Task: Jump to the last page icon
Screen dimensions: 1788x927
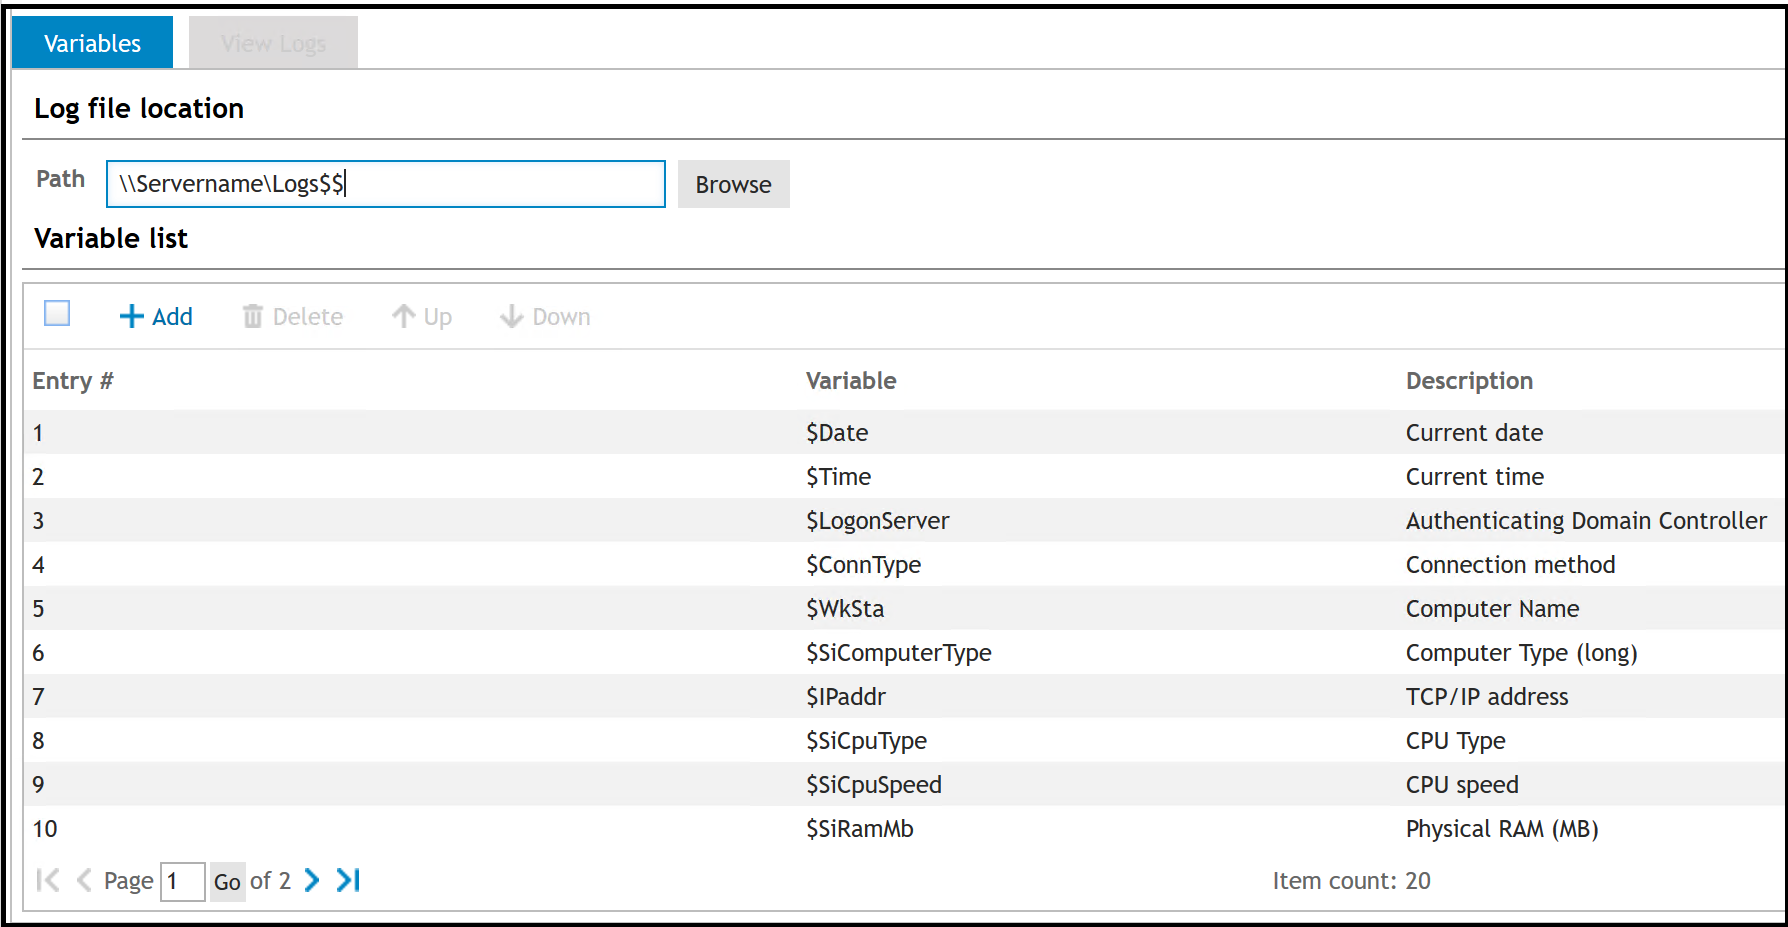Action: tap(348, 880)
